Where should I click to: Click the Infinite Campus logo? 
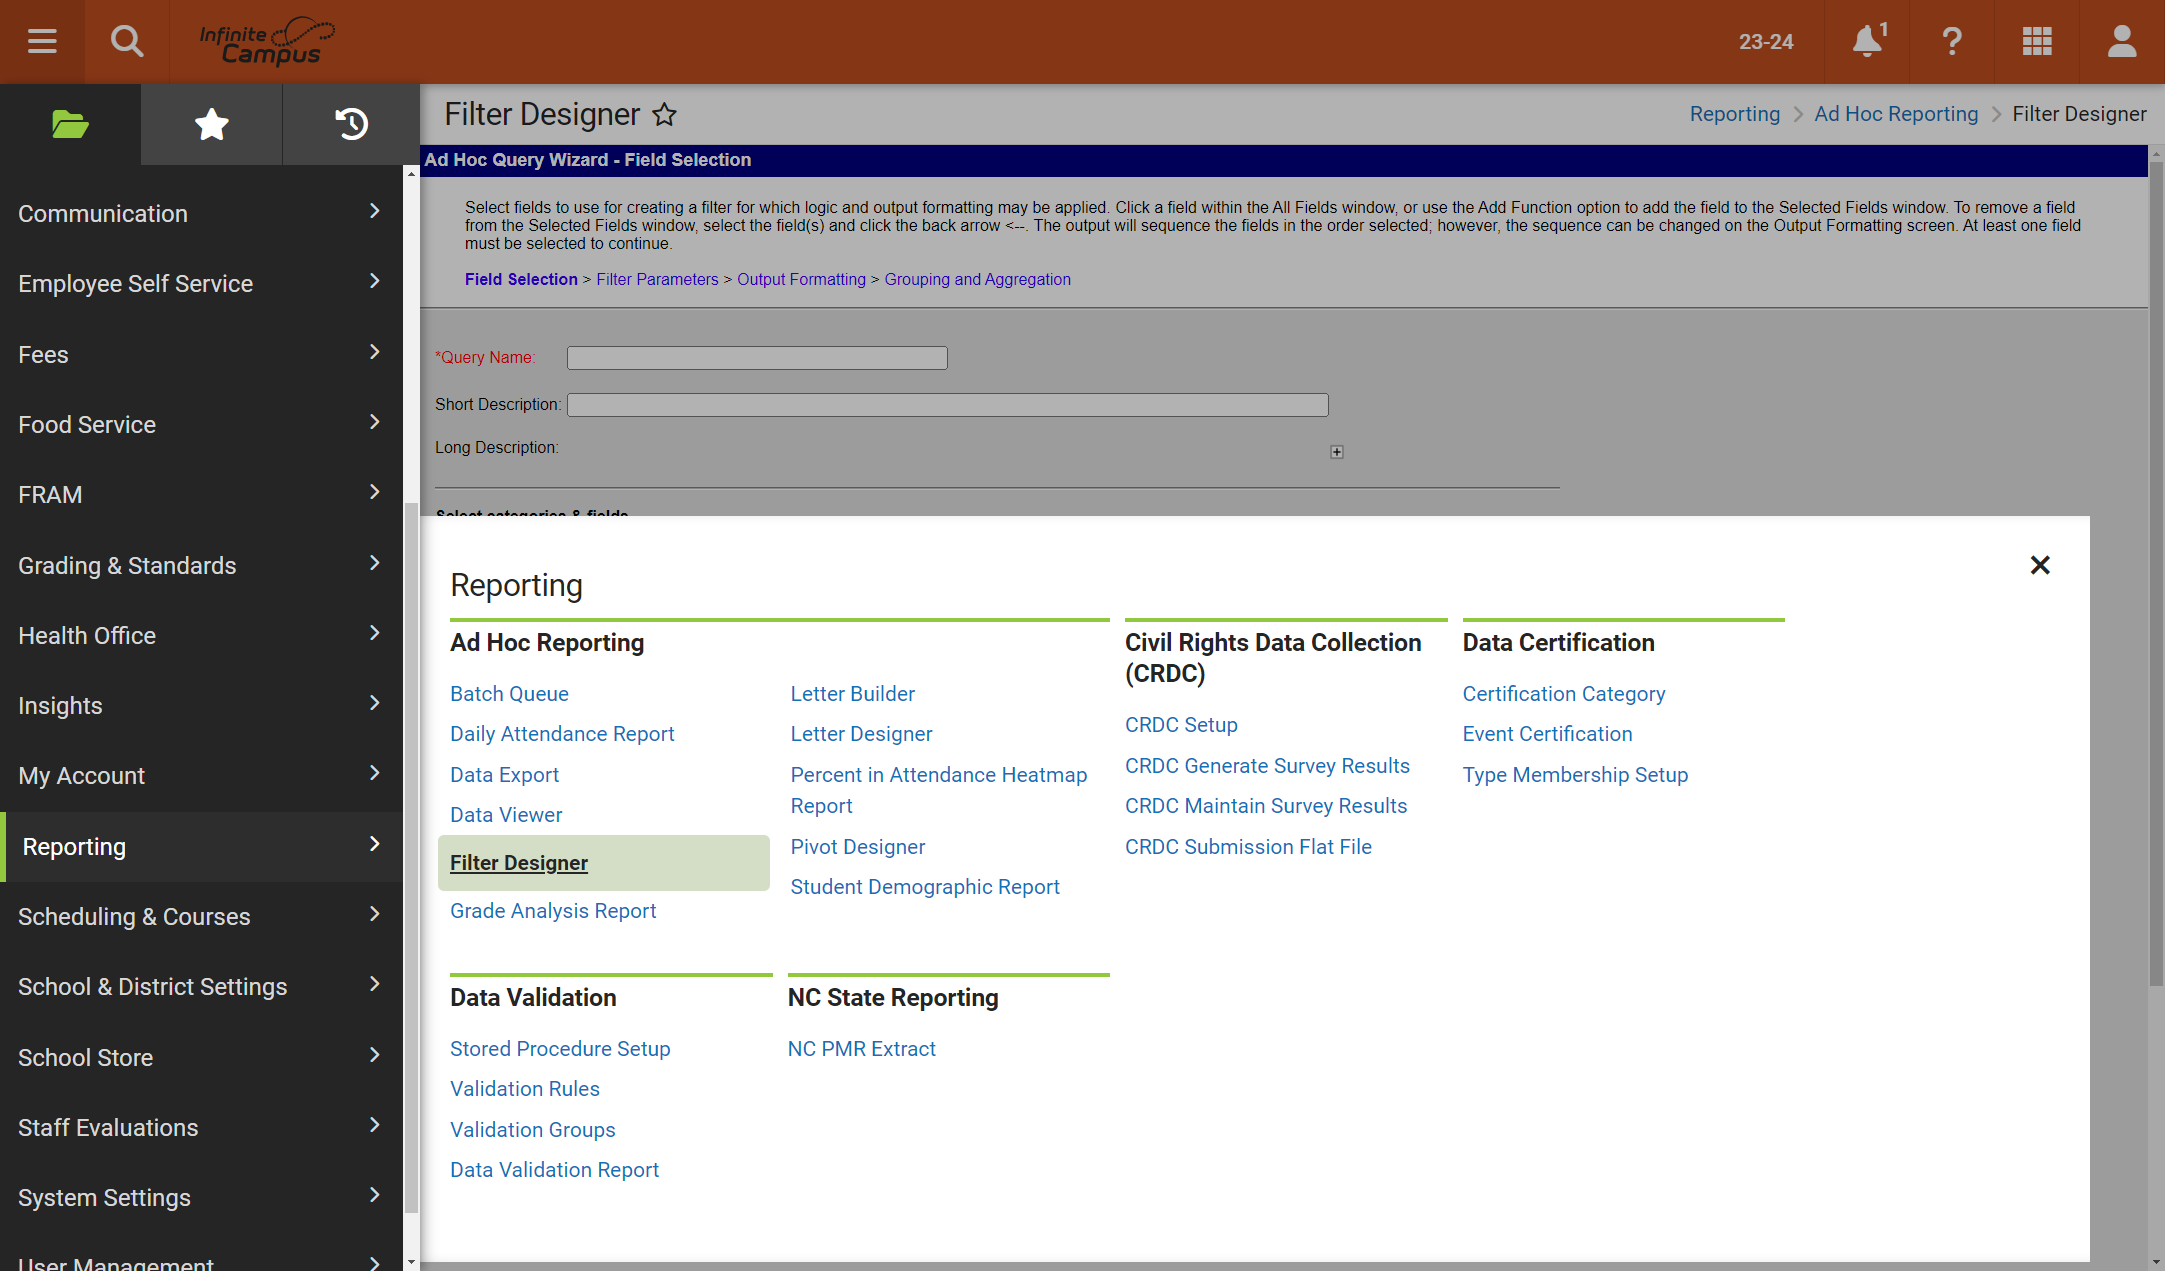click(267, 41)
